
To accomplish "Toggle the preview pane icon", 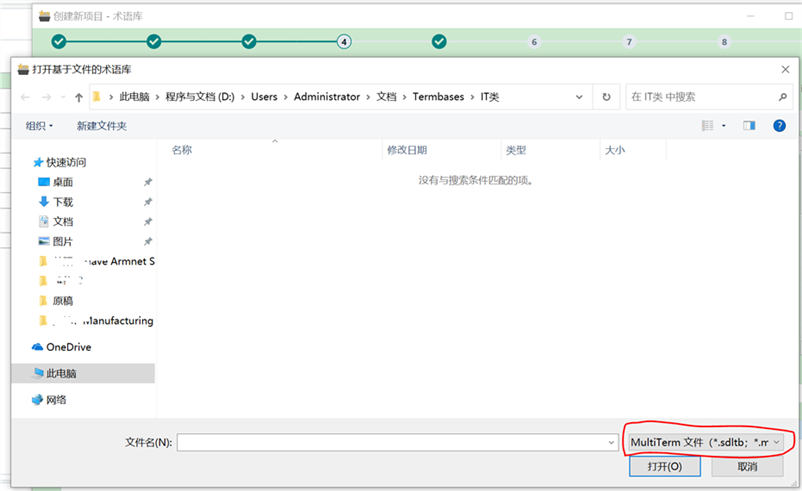I will tap(749, 125).
